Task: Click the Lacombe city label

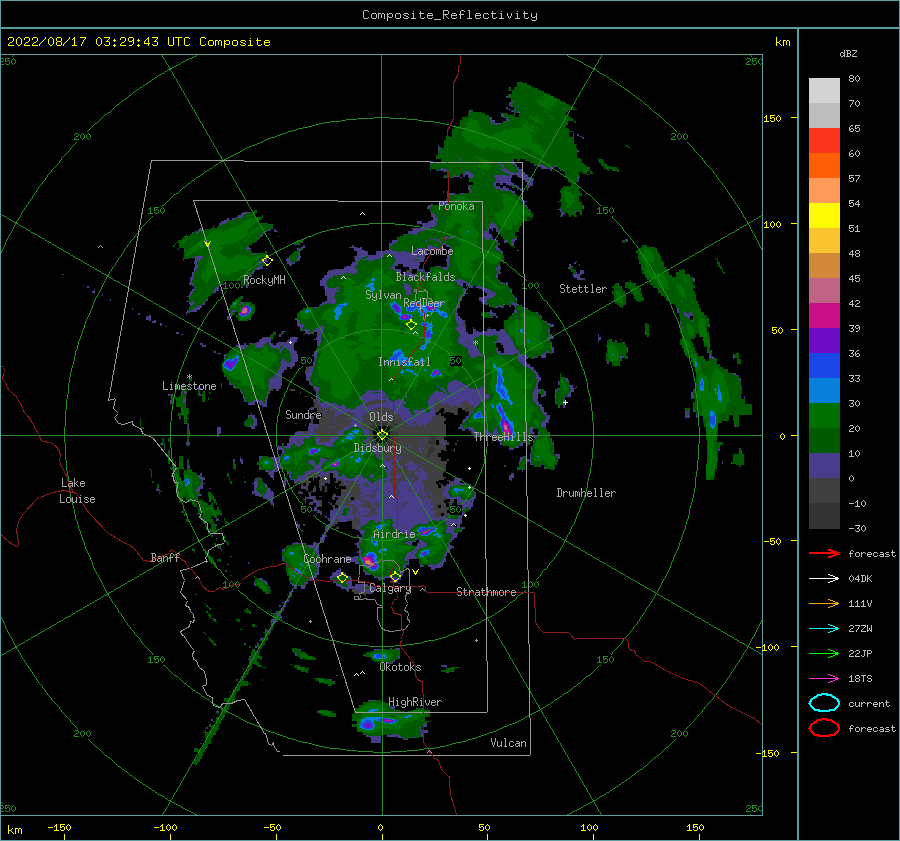Action: pyautogui.click(x=432, y=251)
